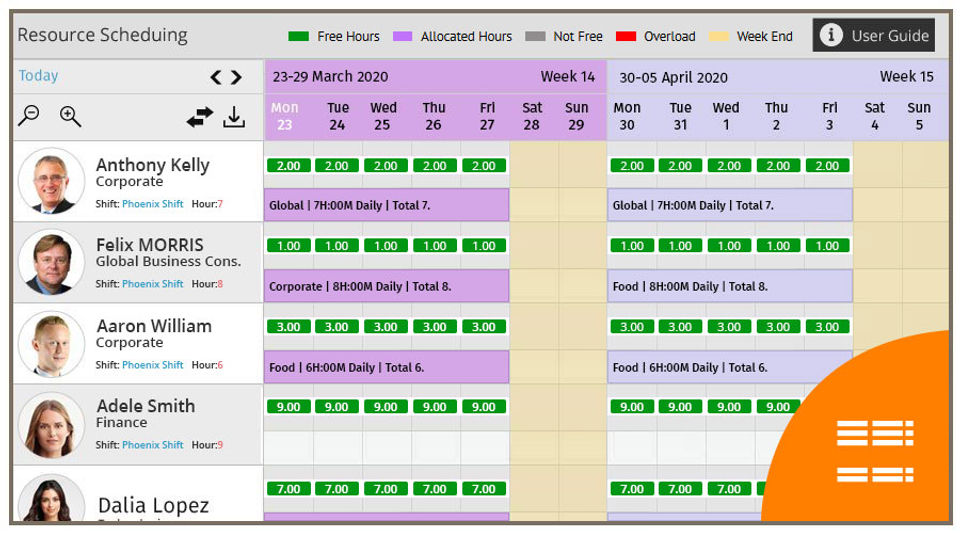The width and height of the screenshot is (960, 533).
Task: Select the Fri 27 column header
Action: [x=487, y=116]
